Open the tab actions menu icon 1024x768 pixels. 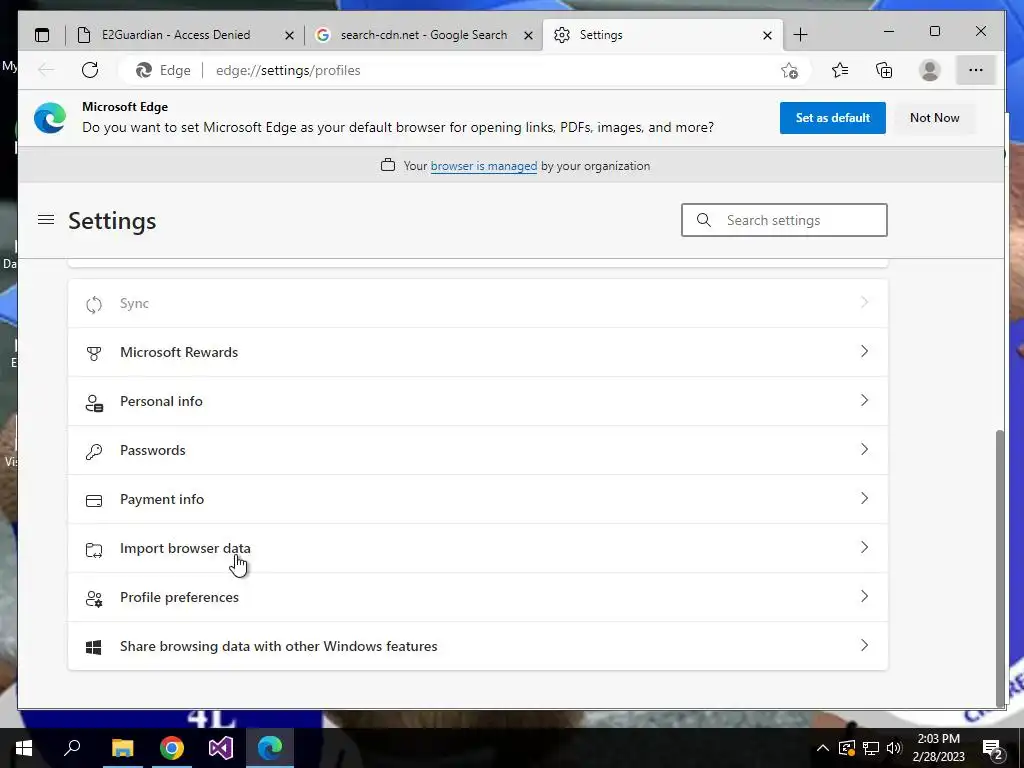pyautogui.click(x=42, y=35)
